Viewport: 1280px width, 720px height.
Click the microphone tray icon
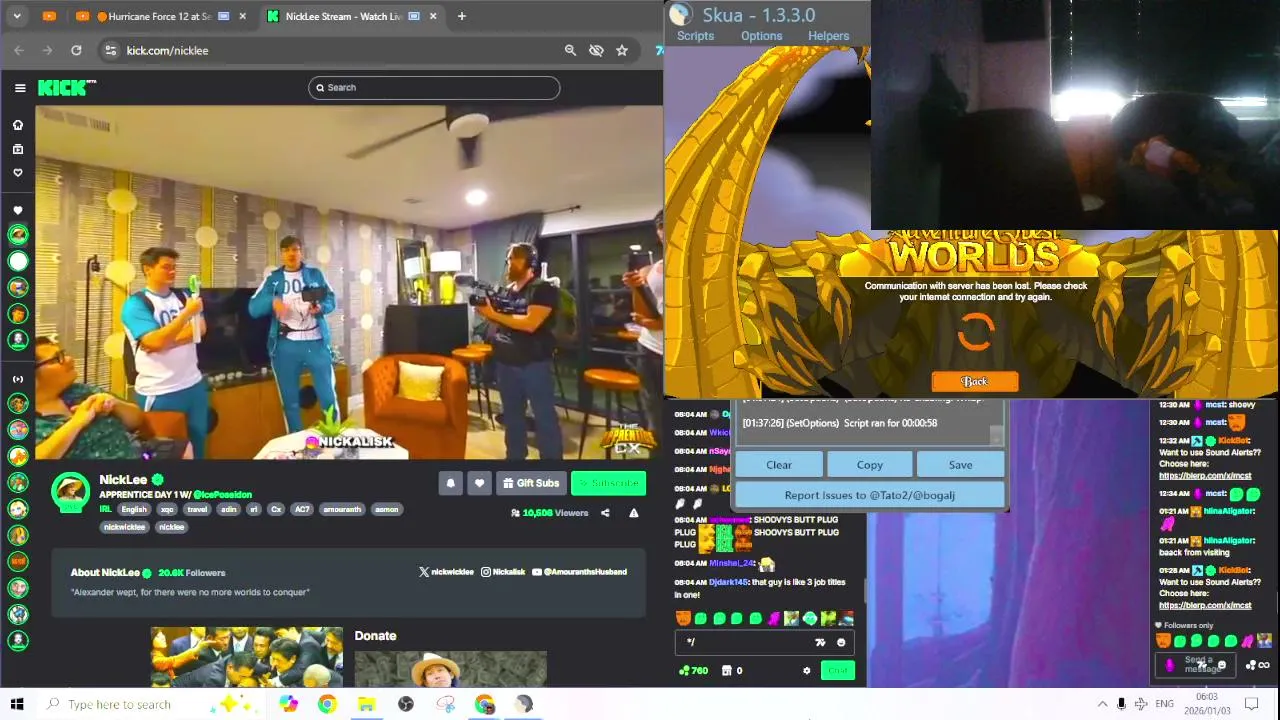click(1121, 704)
